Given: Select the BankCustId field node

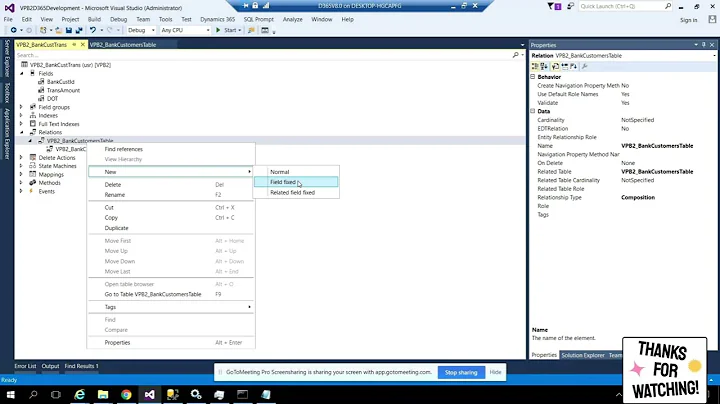Looking at the screenshot, I should pyautogui.click(x=60, y=82).
